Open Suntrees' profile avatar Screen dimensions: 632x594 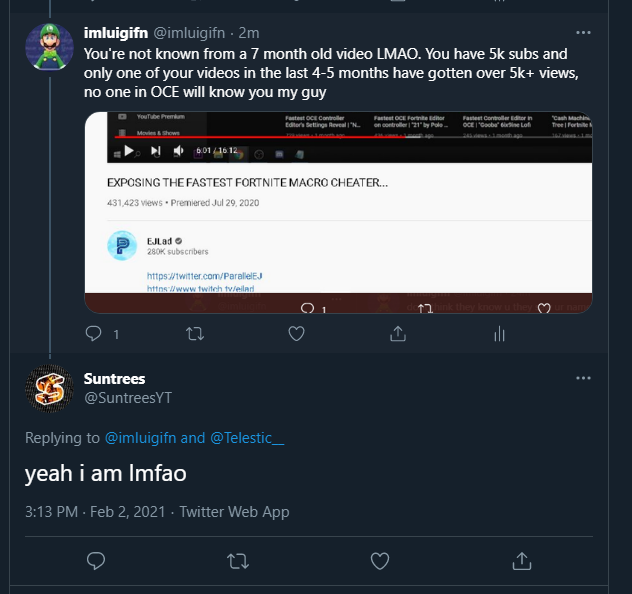click(49, 389)
